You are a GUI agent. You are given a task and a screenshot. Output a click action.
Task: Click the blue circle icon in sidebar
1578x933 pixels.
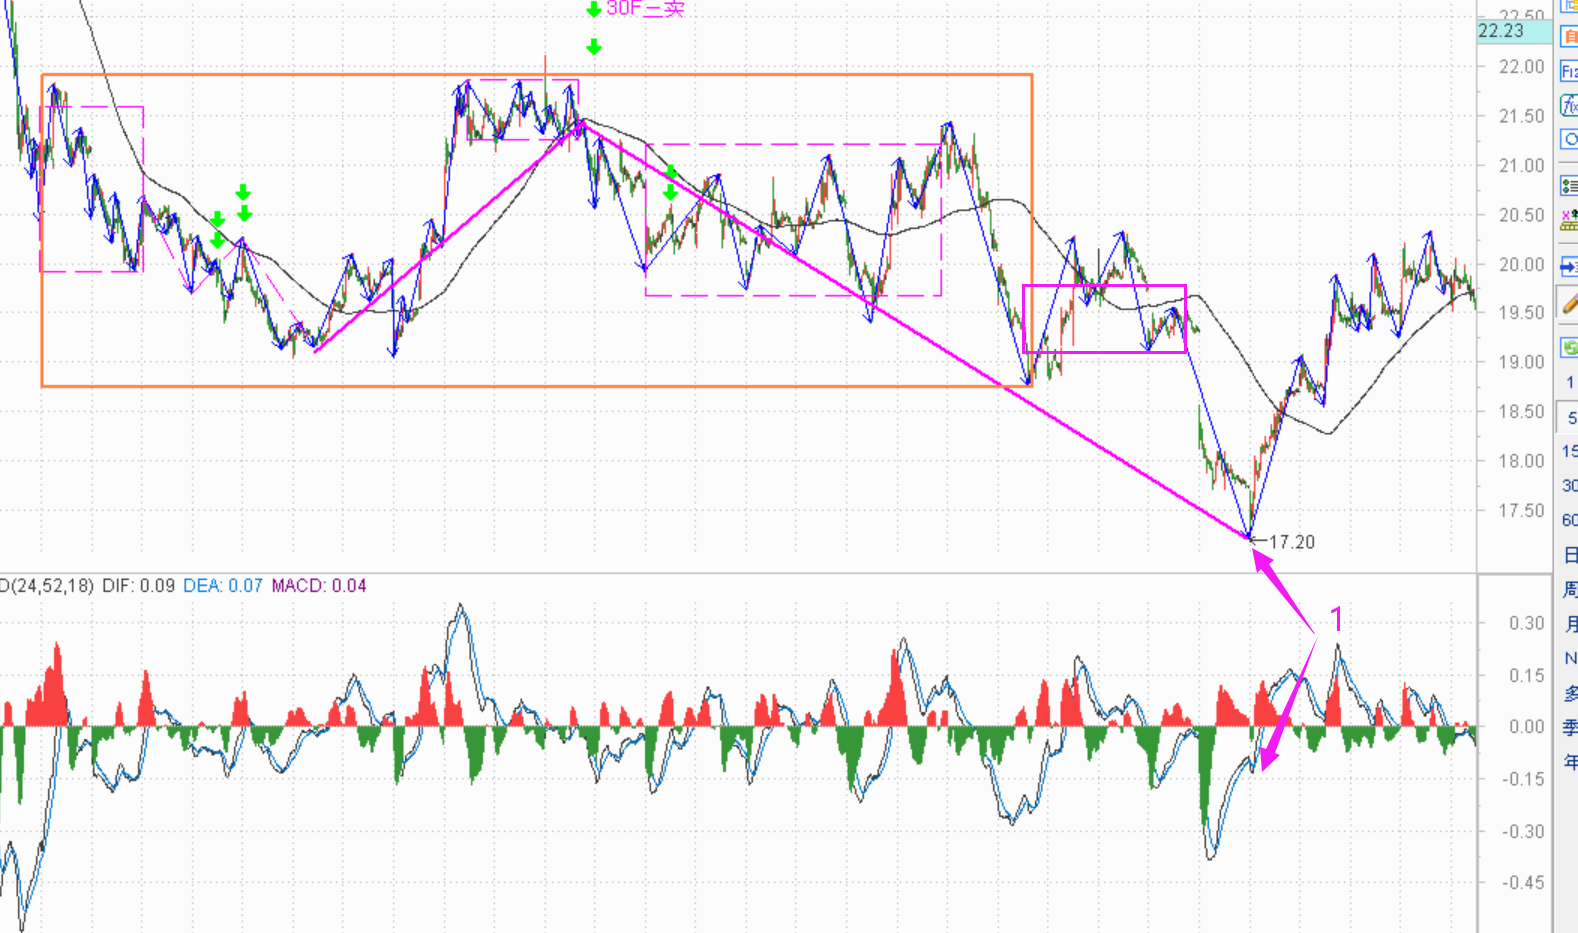point(1569,140)
